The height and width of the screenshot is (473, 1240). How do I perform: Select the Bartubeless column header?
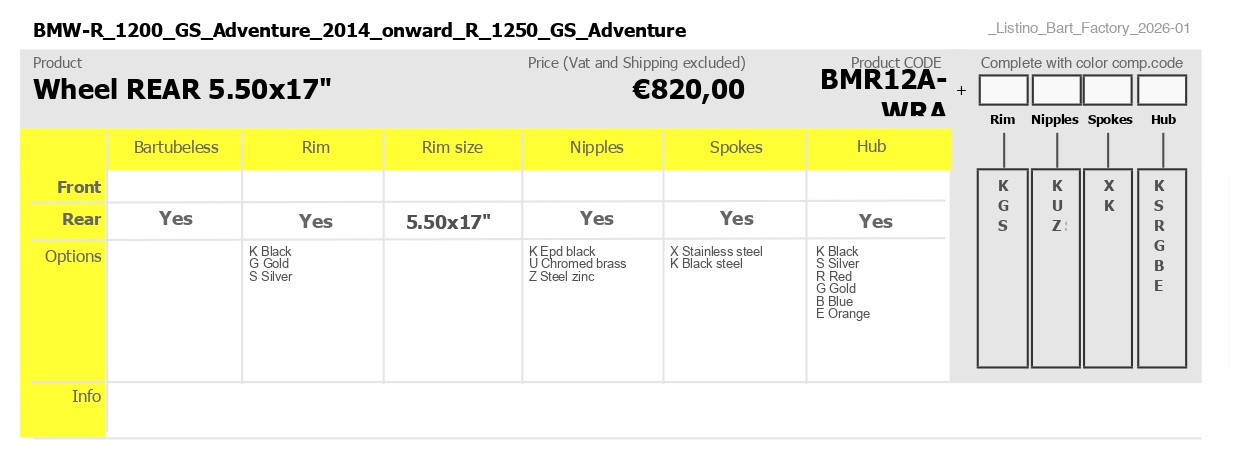click(176, 148)
